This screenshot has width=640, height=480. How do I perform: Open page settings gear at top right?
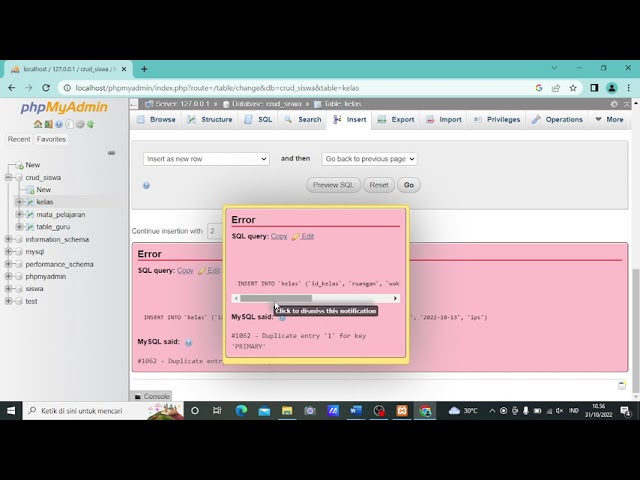(614, 104)
